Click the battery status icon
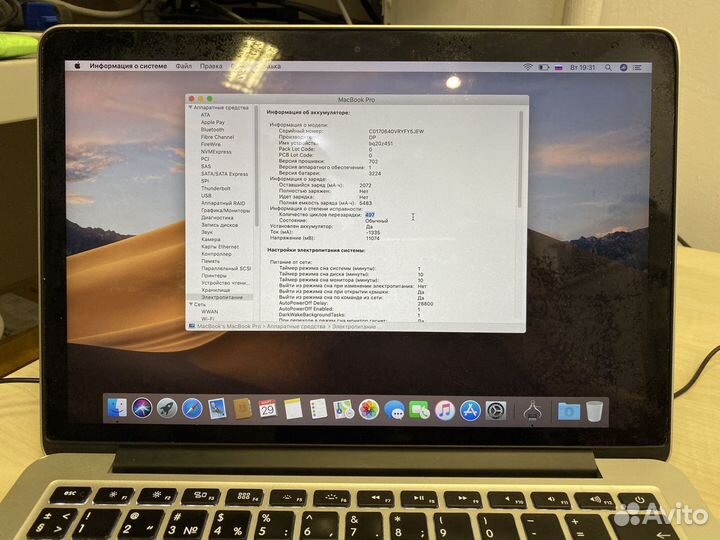The height and width of the screenshot is (540, 720). click(x=544, y=68)
